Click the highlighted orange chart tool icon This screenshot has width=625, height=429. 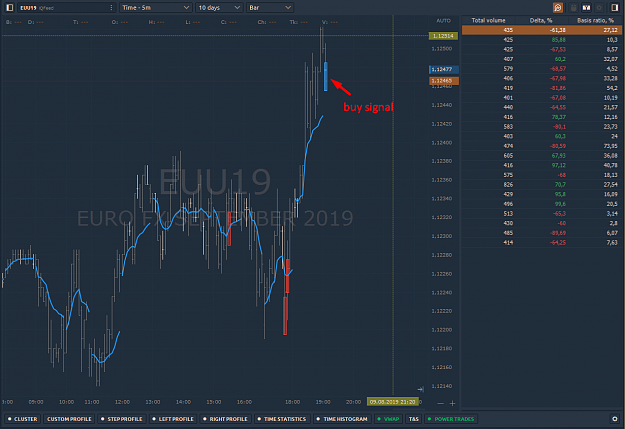[x=558, y=8]
